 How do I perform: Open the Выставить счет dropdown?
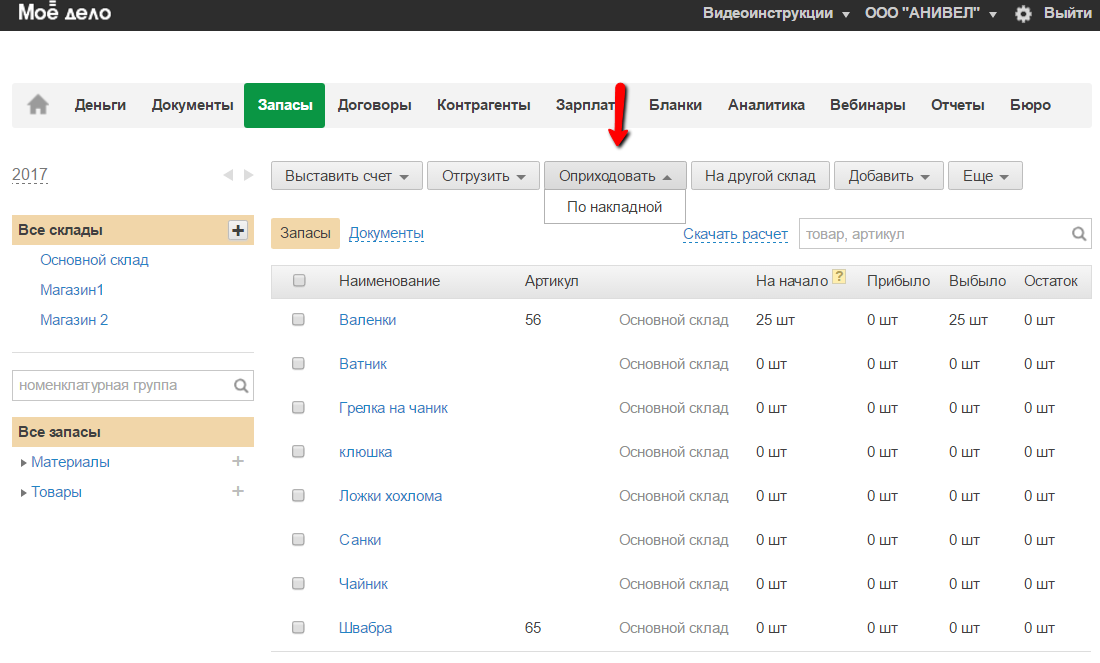(x=346, y=176)
